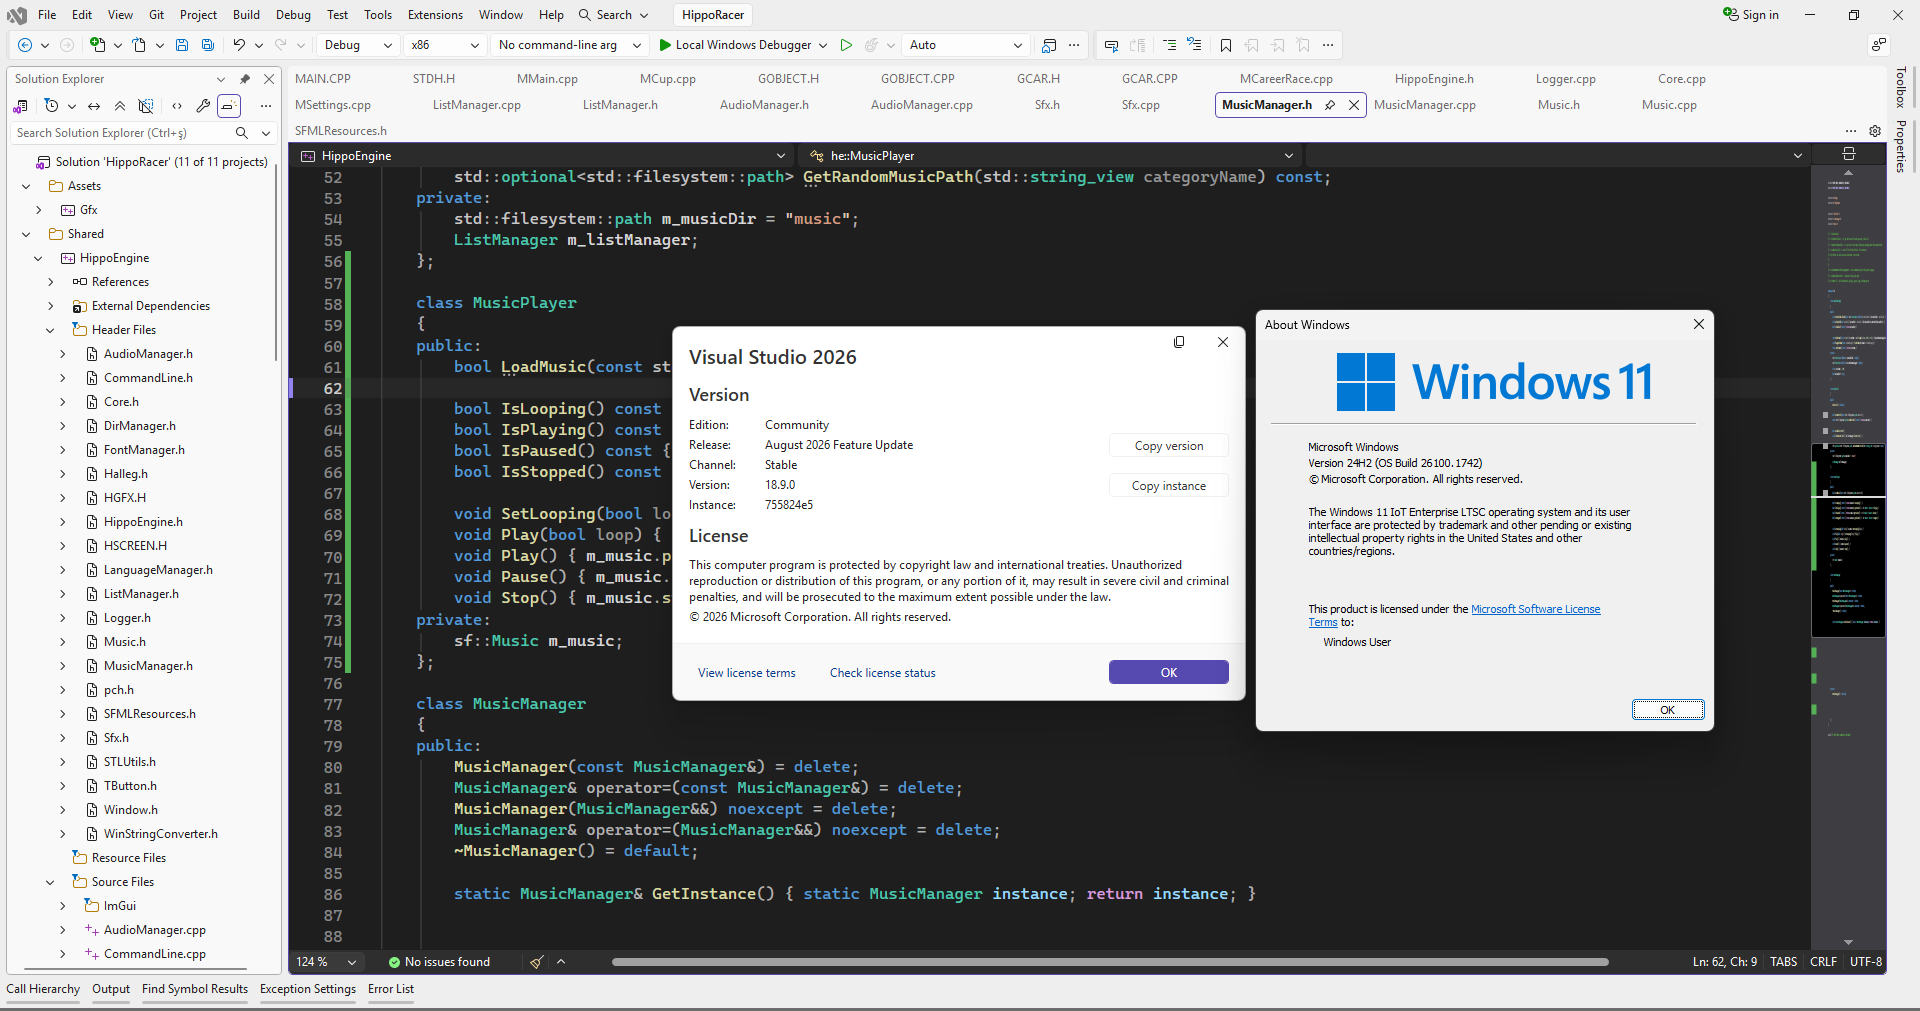The image size is (1920, 1011).
Task: Switch views icon in Solution Explorer toolbar
Action: [x=20, y=106]
